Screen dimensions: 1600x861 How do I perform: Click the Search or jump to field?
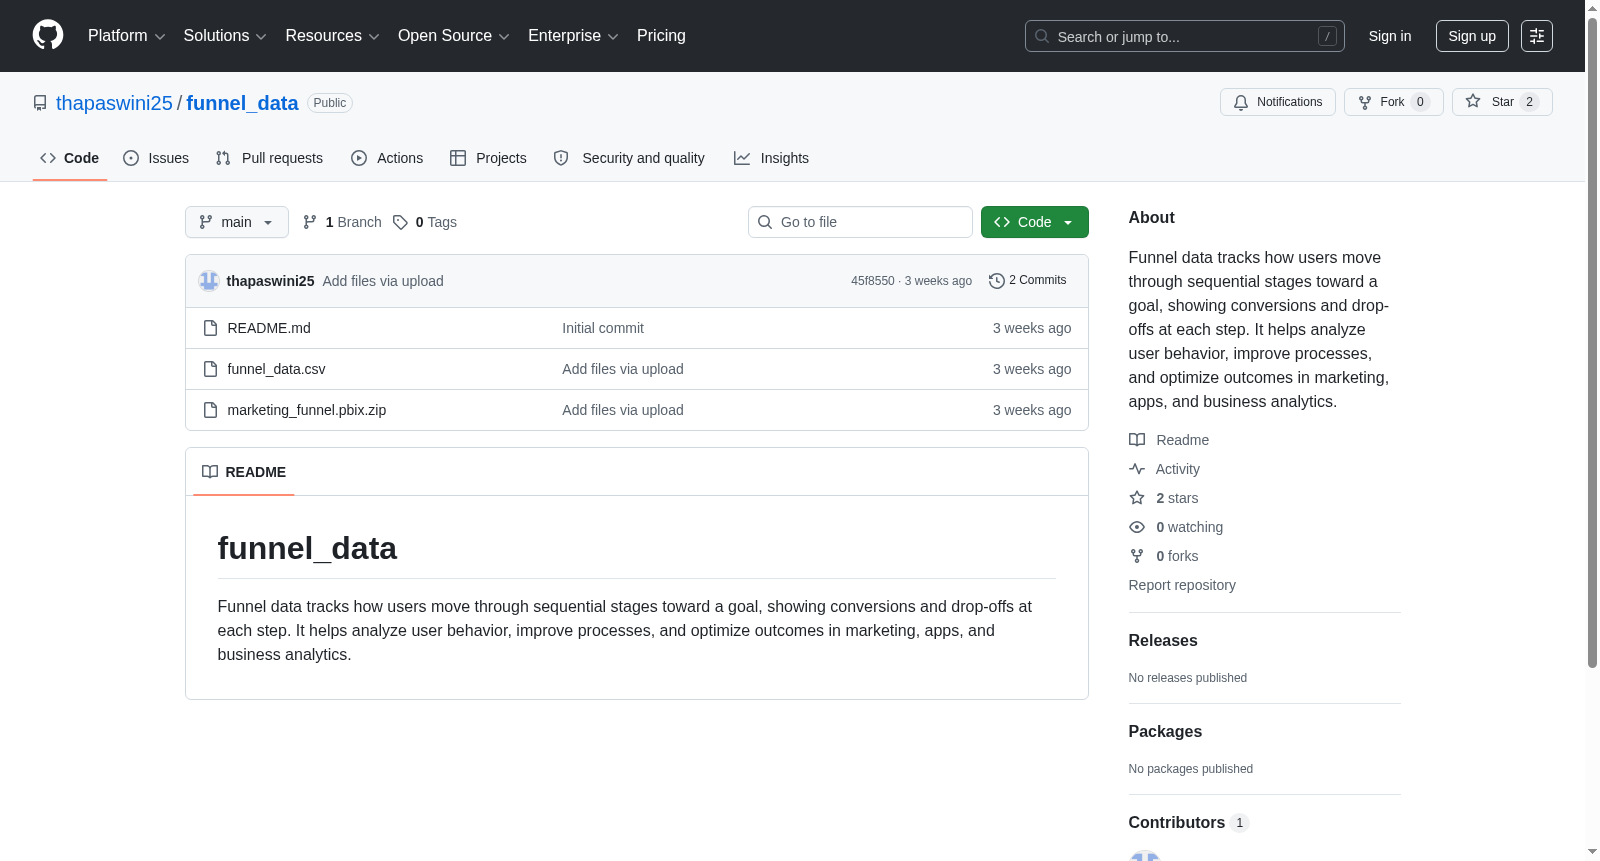[x=1185, y=36]
